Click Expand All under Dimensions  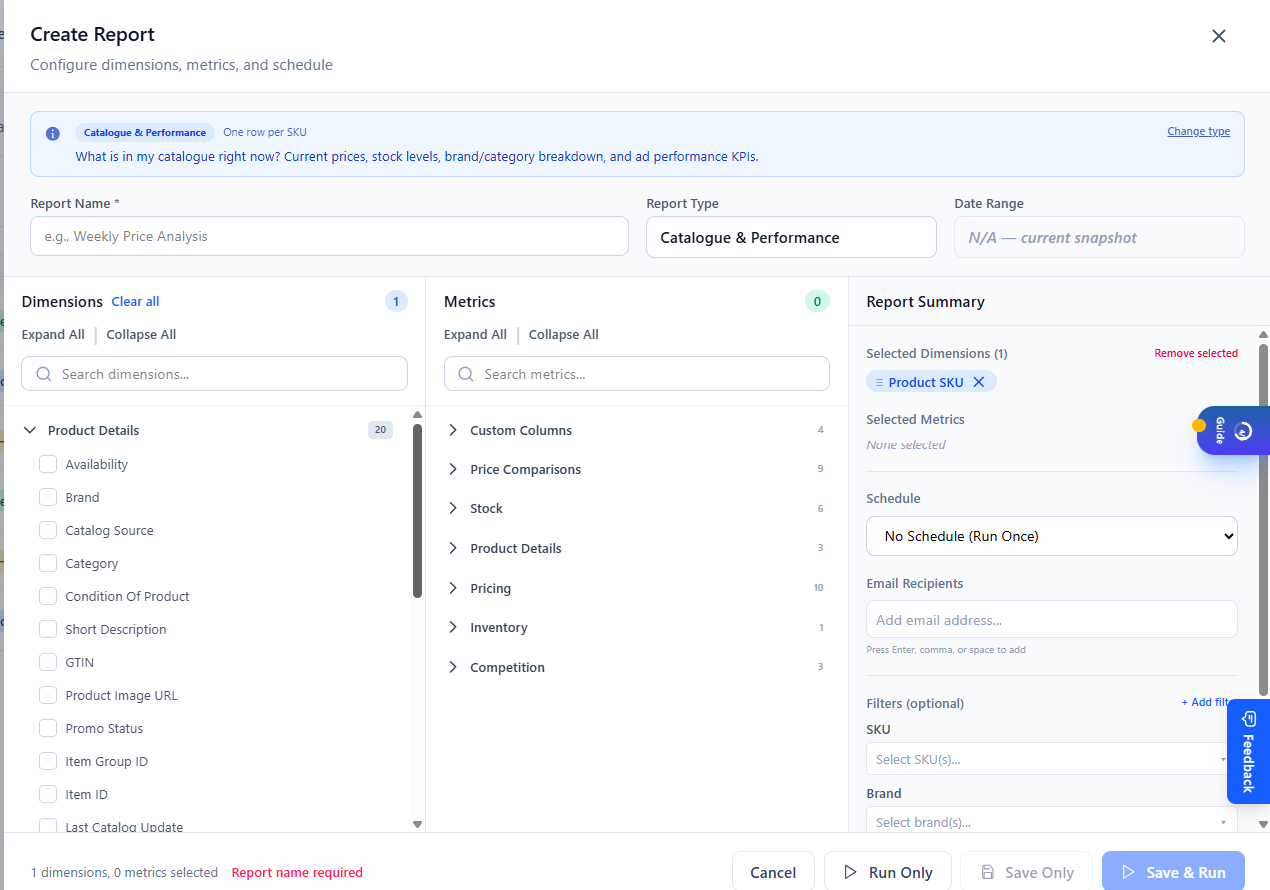(x=53, y=334)
